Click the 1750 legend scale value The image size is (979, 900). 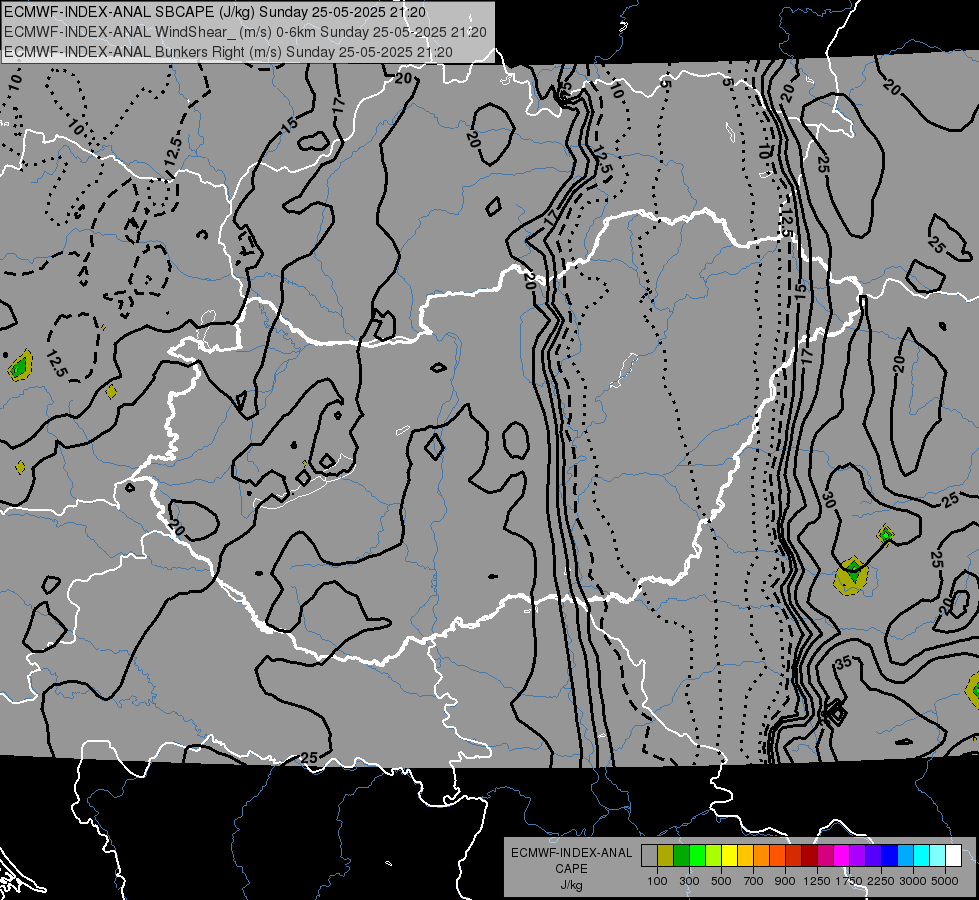point(849,881)
